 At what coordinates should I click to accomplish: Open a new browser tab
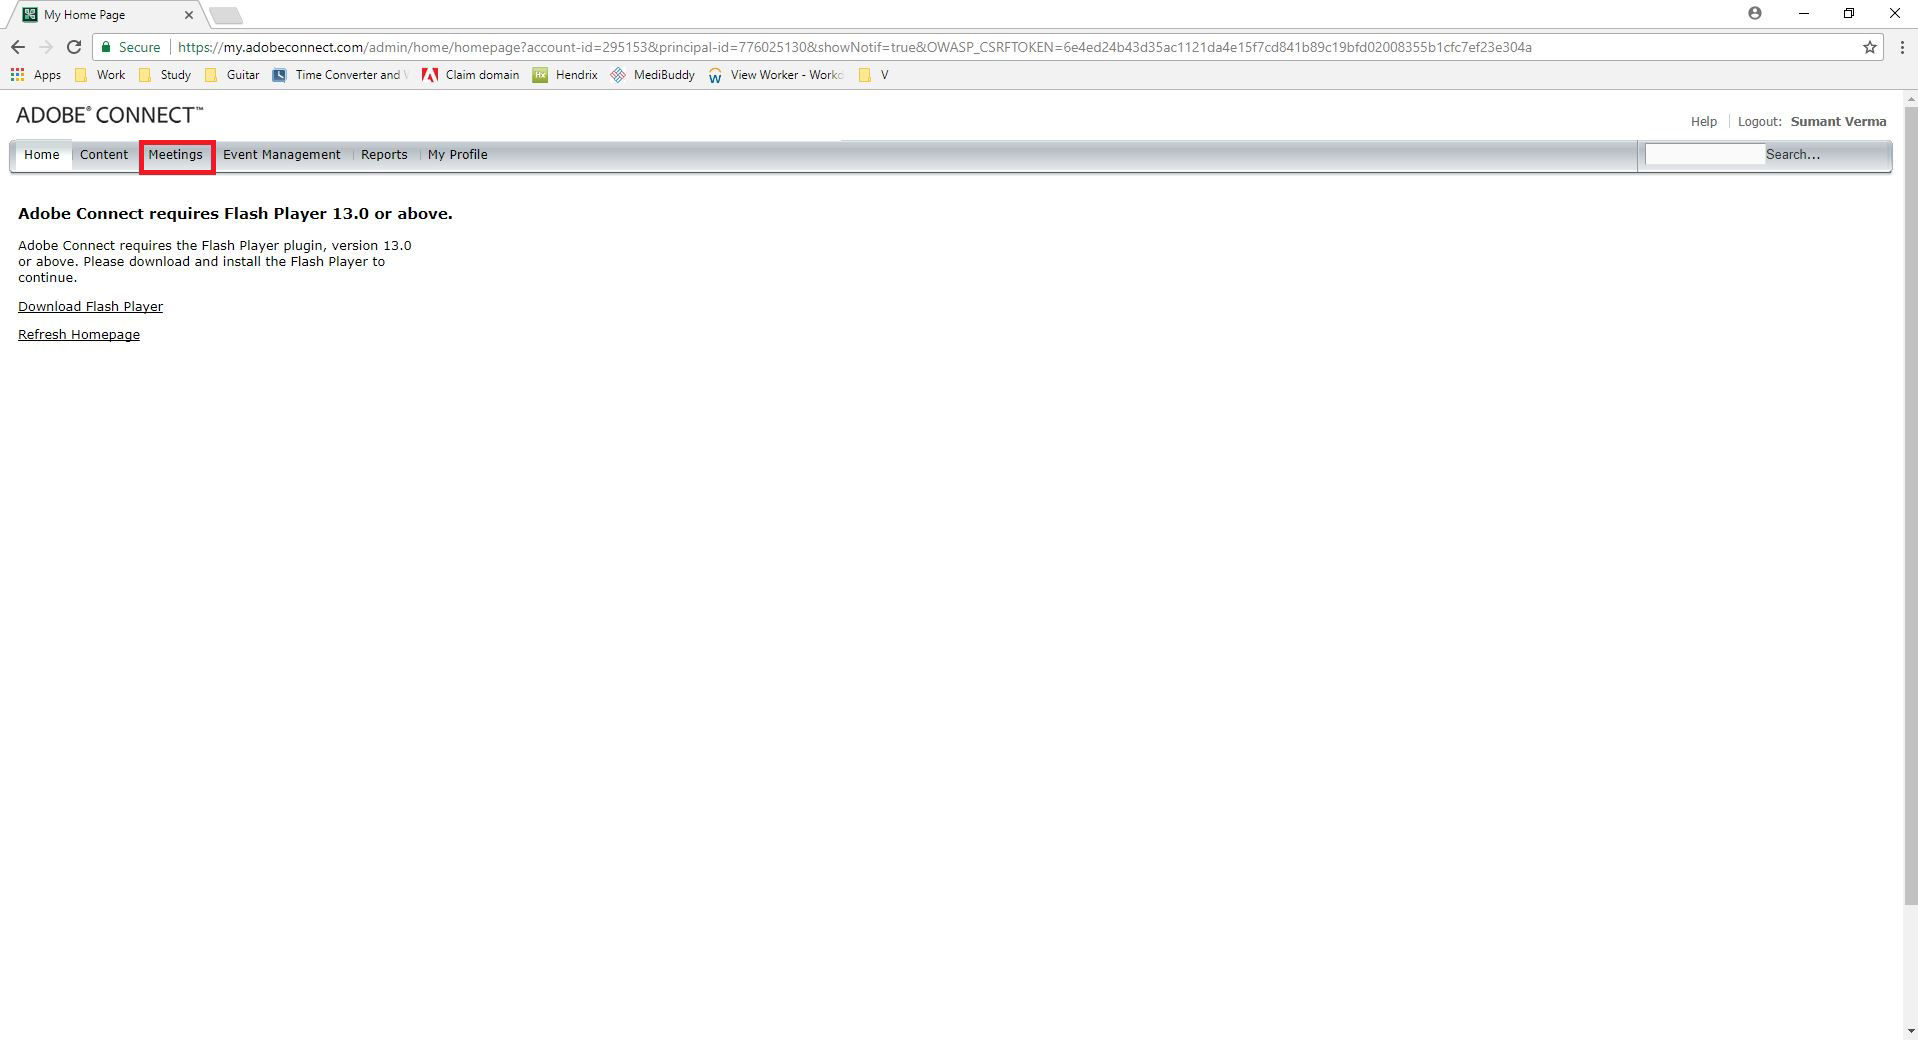226,15
